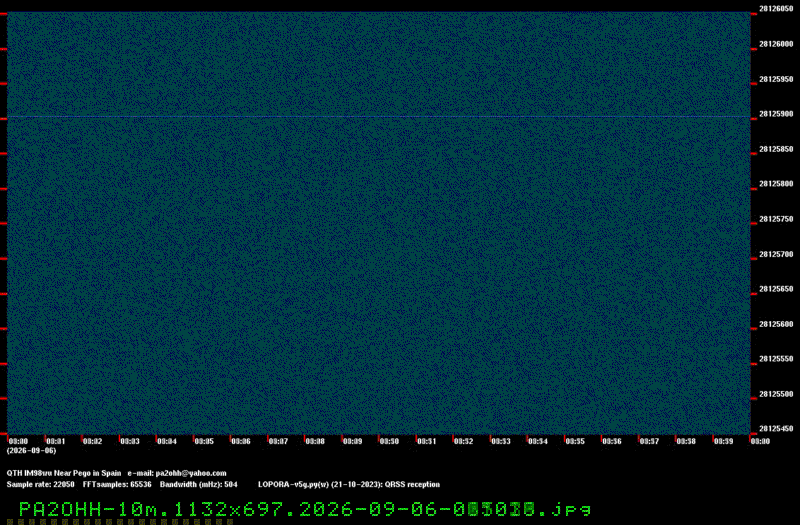This screenshot has width=800, height=525.
Task: Click the 28125850 frequency label
Action: click(776, 149)
